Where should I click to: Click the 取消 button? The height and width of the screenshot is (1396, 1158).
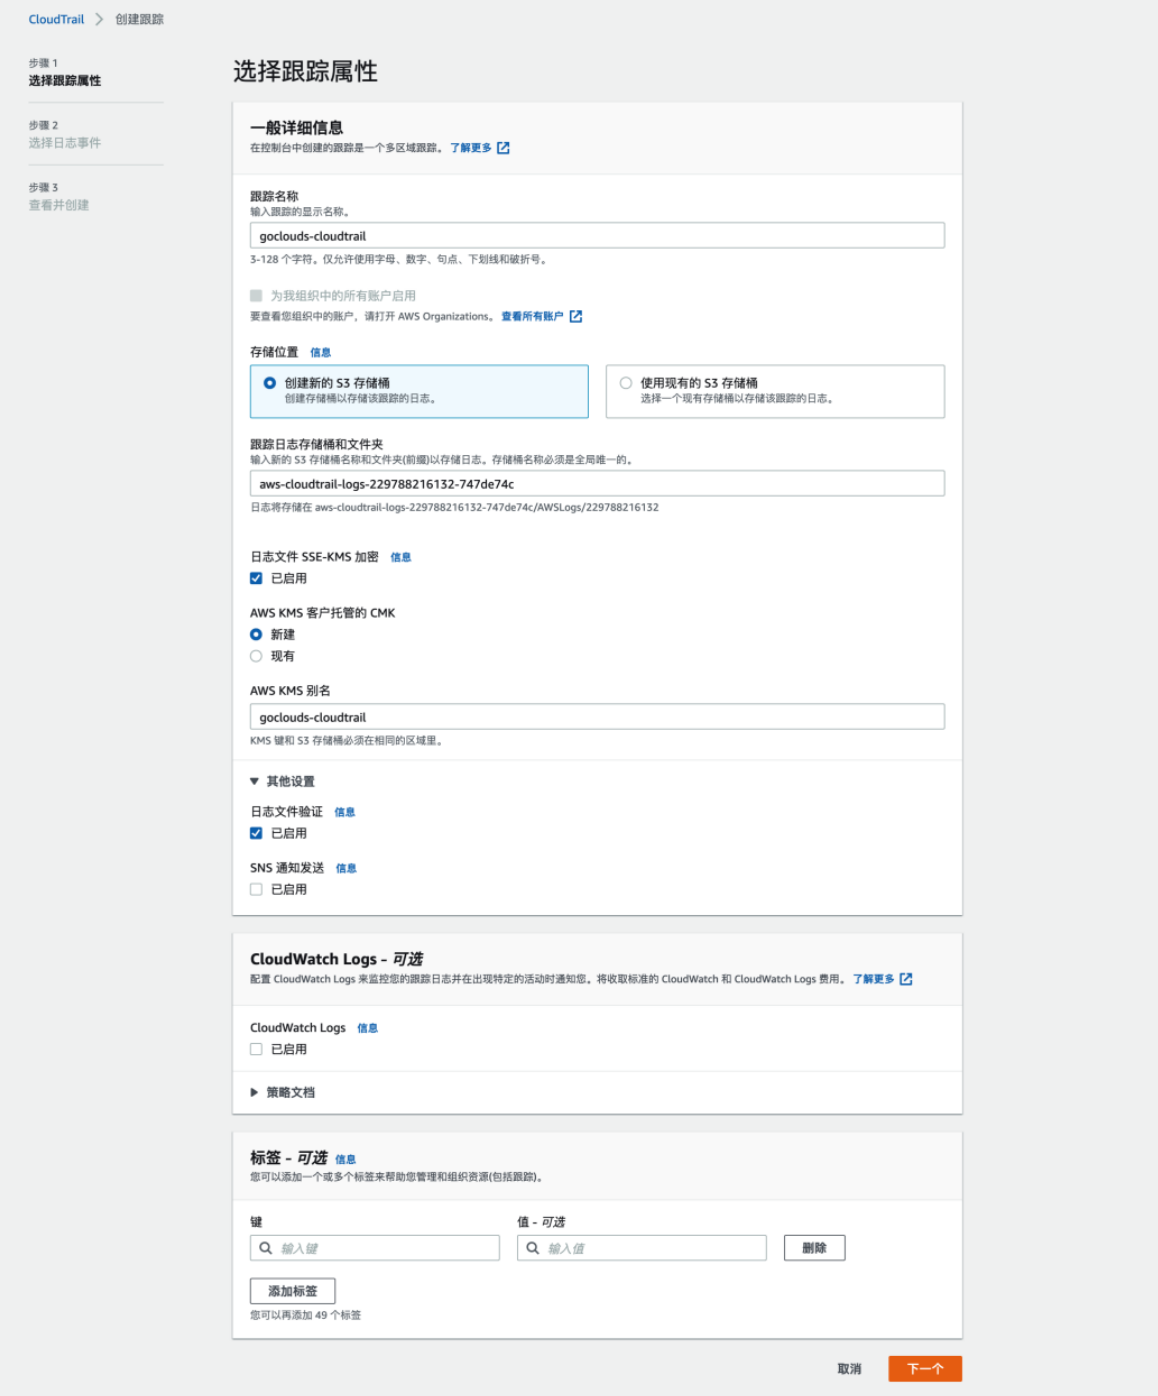(x=849, y=1369)
